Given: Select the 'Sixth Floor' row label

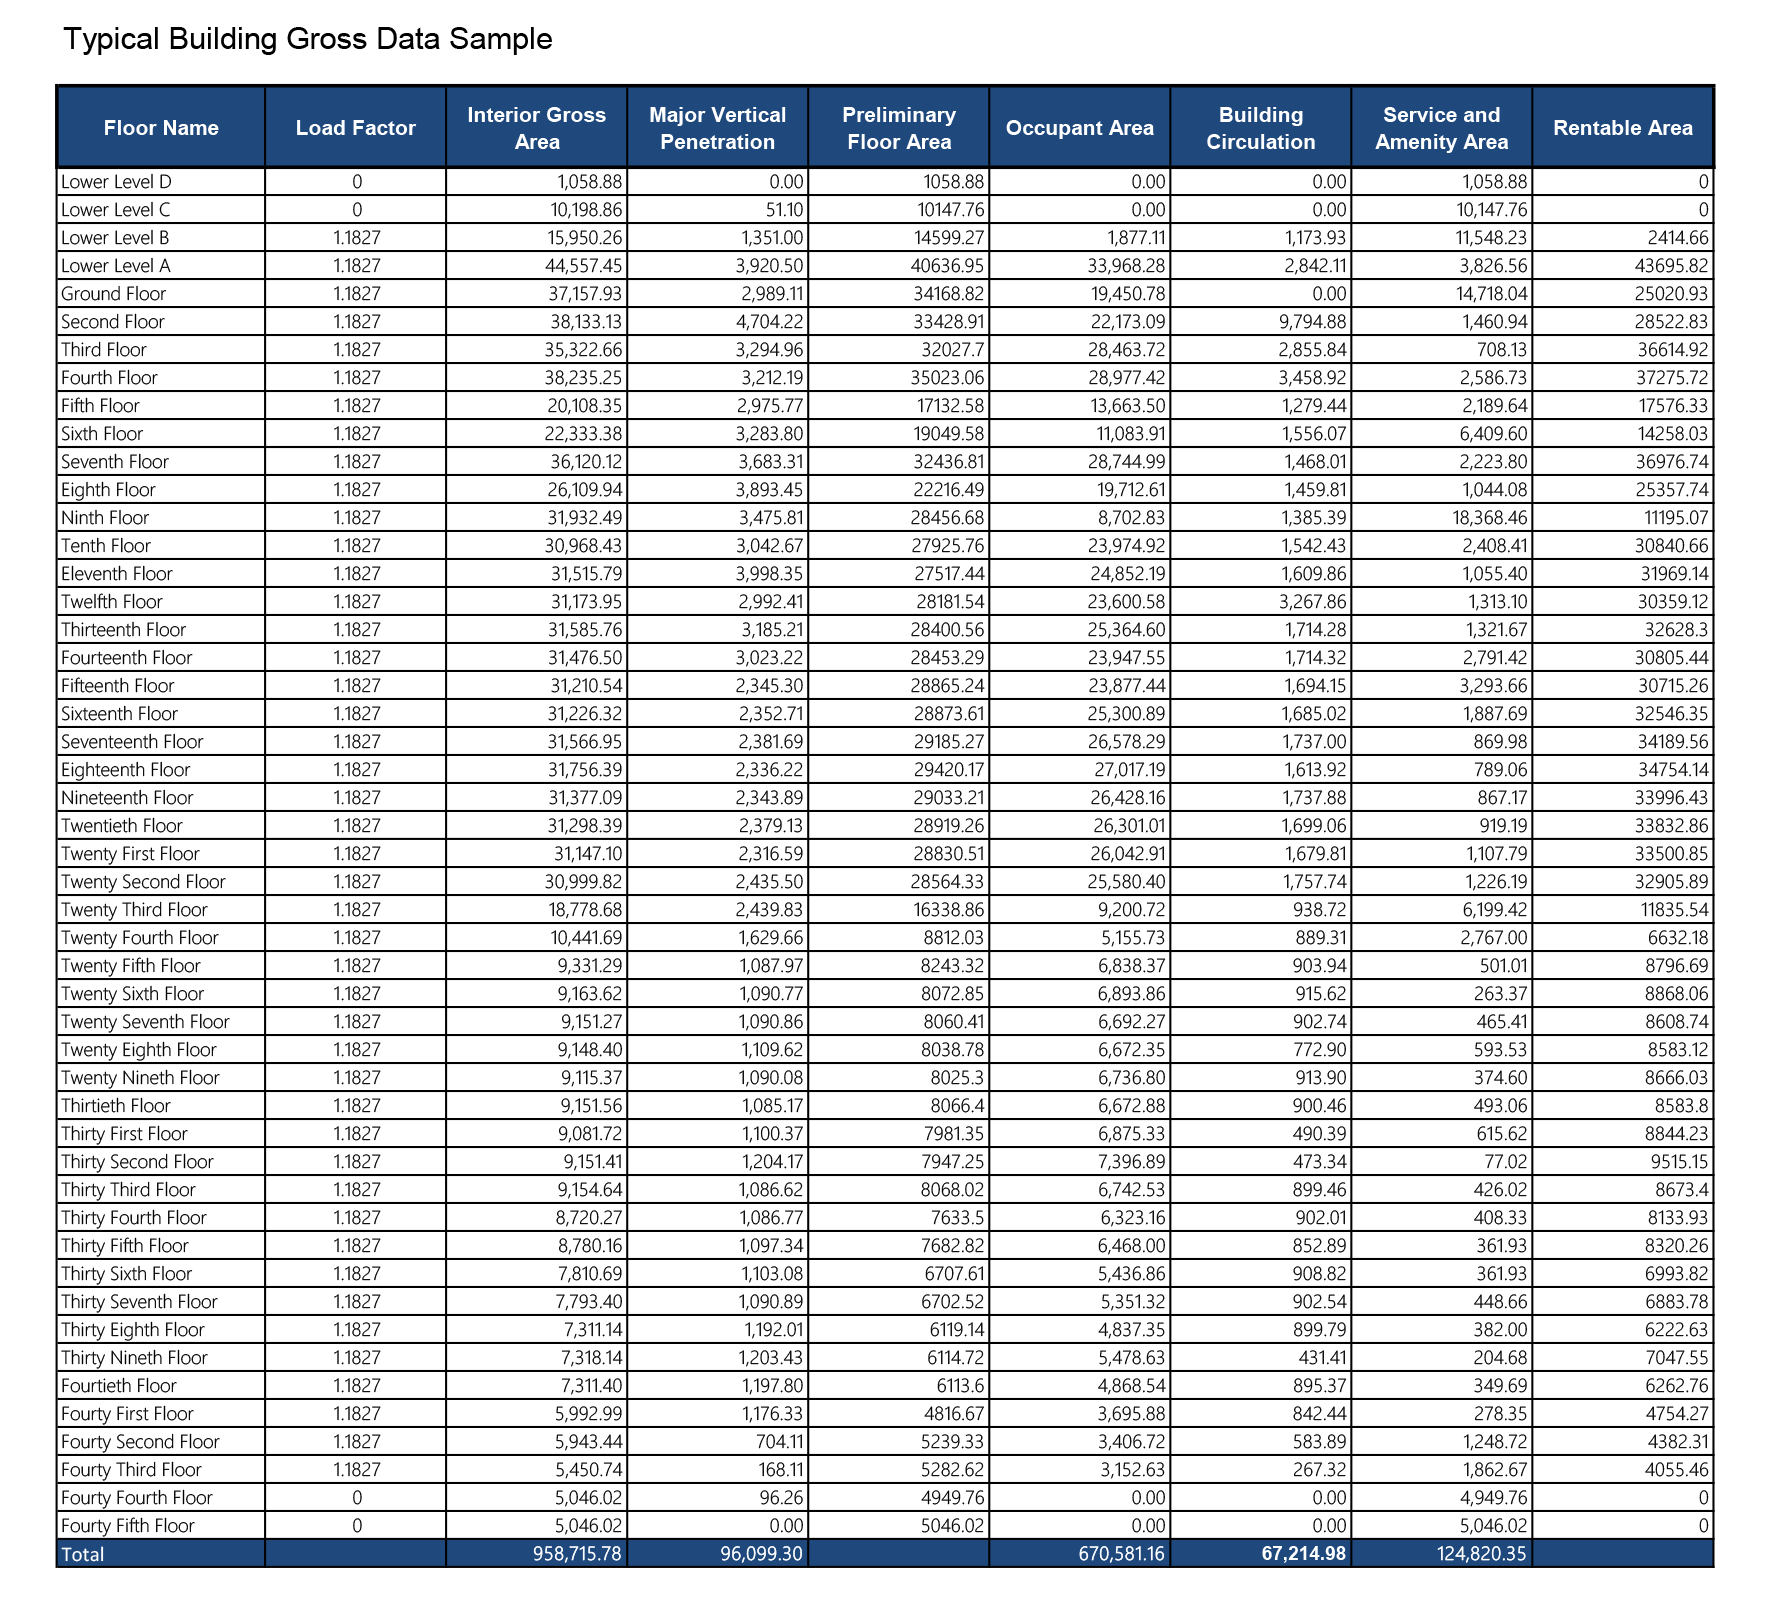Looking at the screenshot, I should (102, 434).
